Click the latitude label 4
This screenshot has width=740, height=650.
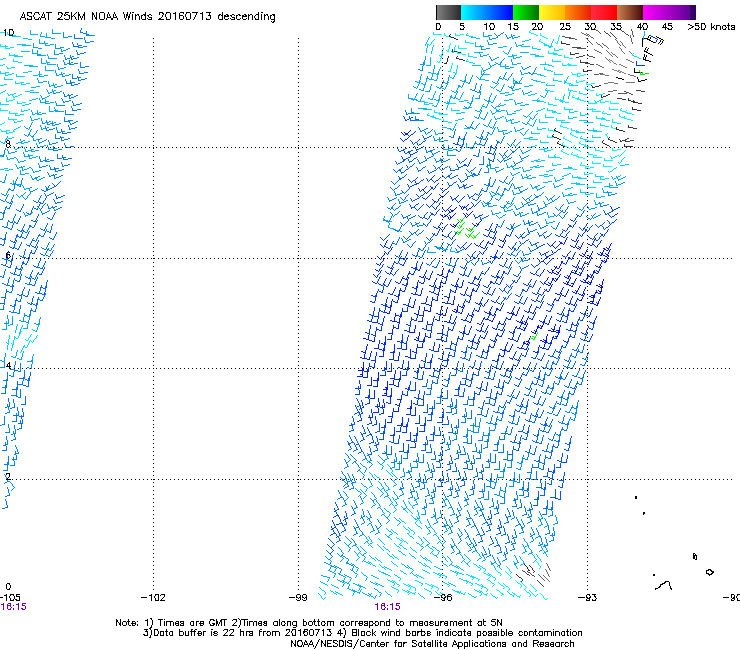8,365
